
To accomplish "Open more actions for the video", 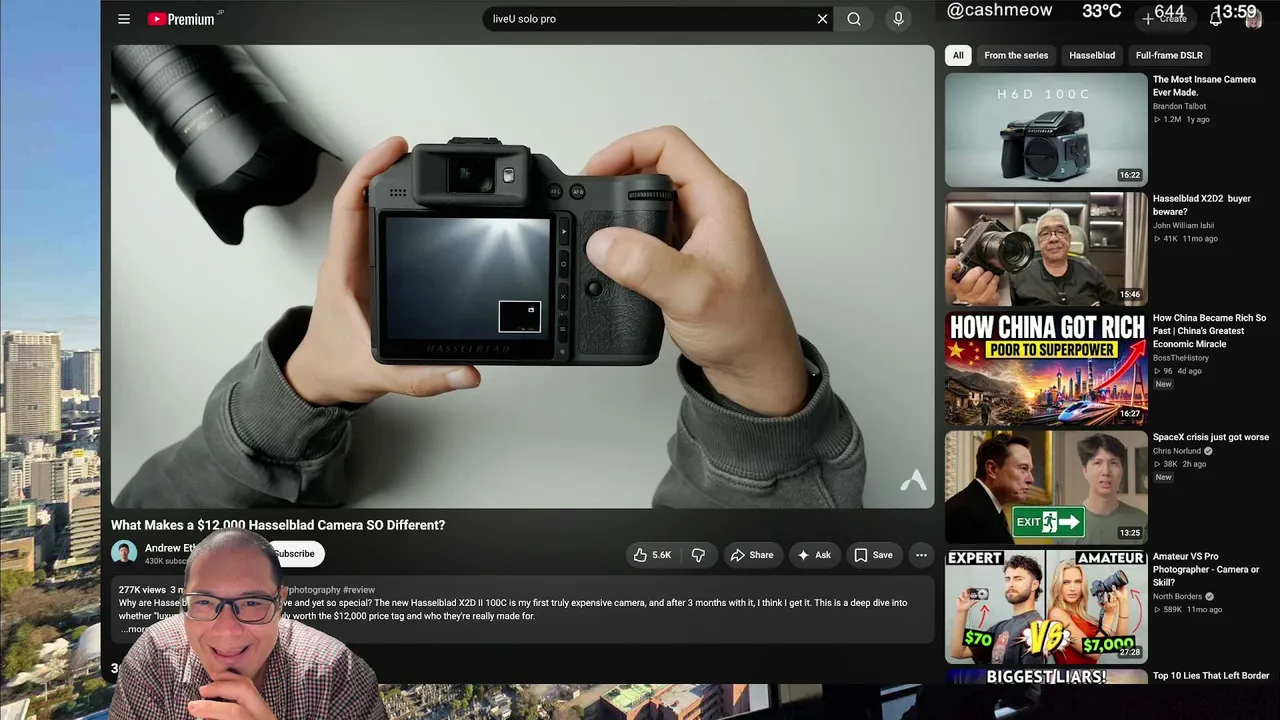I will 921,555.
